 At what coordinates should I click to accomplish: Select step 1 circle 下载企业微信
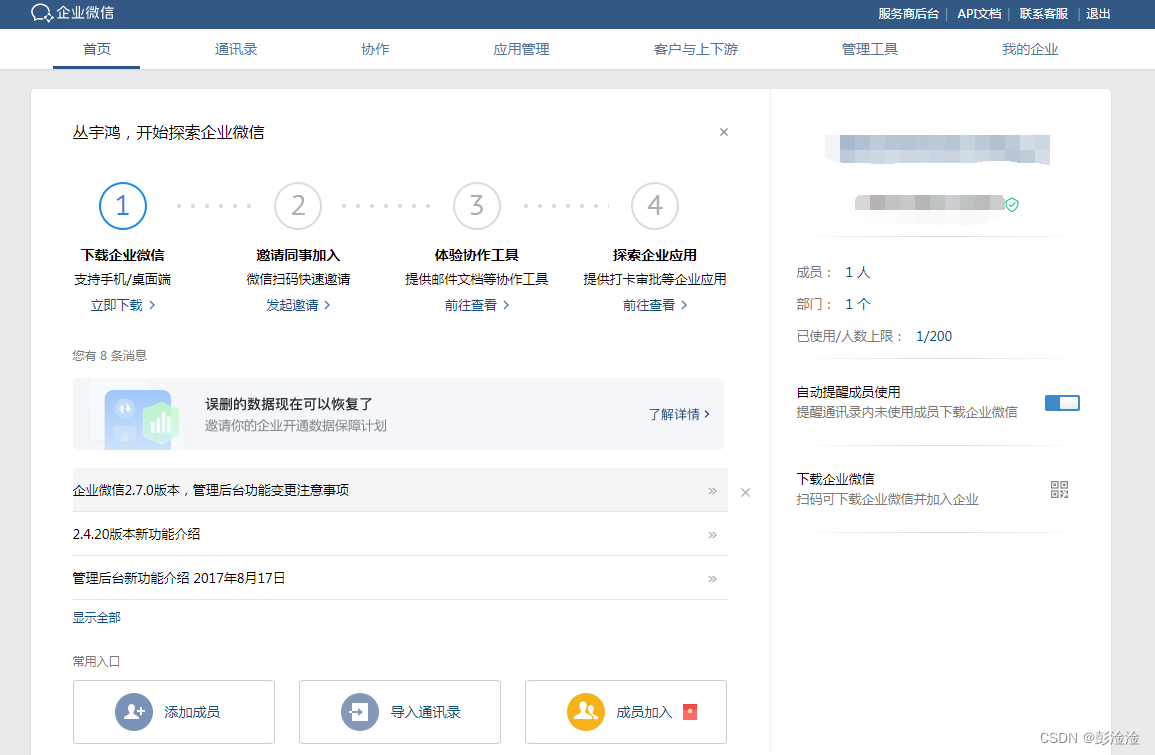pyautogui.click(x=123, y=206)
